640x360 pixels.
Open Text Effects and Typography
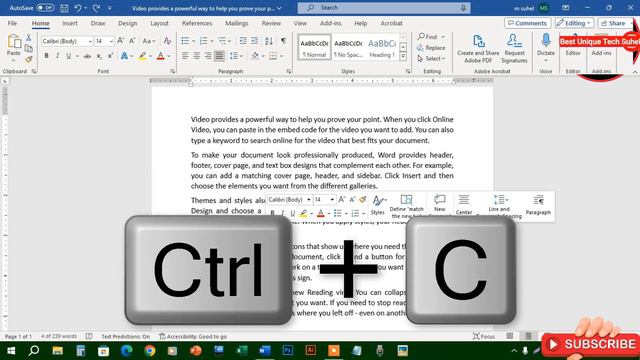click(124, 56)
